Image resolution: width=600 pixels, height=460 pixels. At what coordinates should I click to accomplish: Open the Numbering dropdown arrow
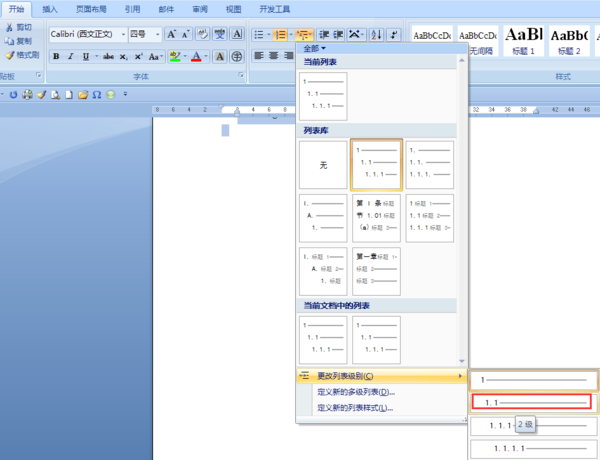click(290, 35)
